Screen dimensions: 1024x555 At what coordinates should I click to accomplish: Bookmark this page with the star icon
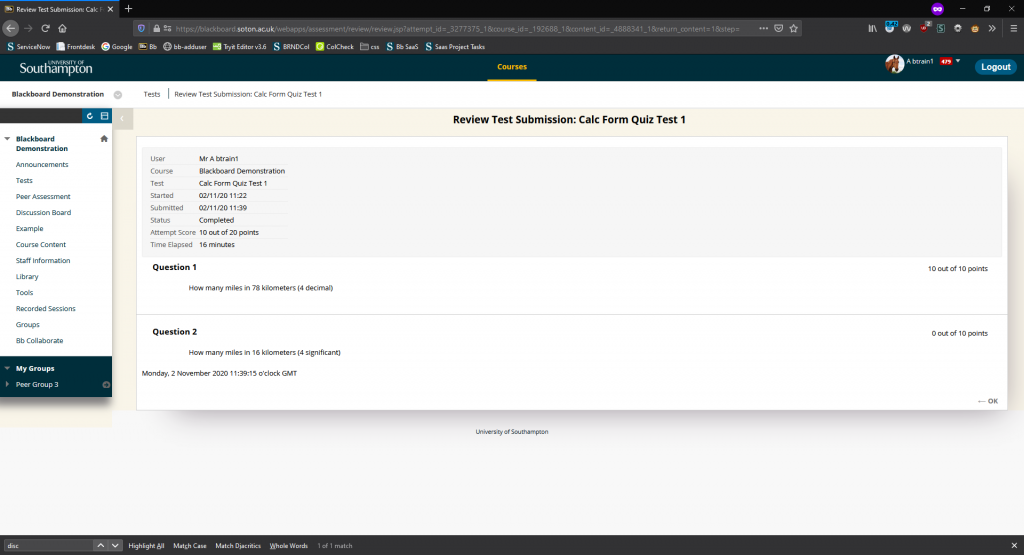pos(793,28)
